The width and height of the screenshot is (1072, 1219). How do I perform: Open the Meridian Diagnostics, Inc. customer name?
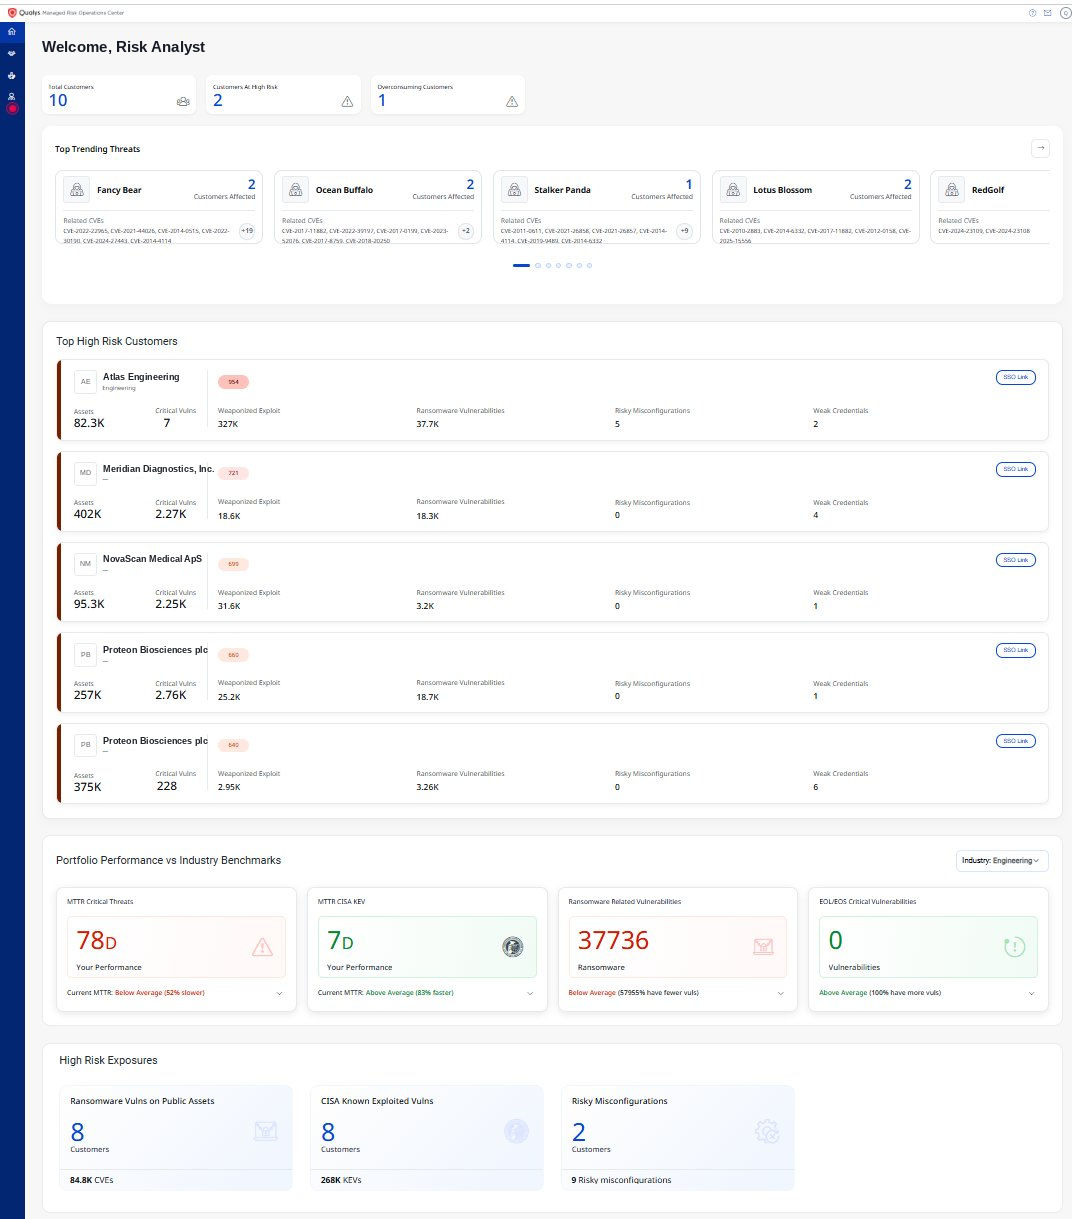point(158,468)
